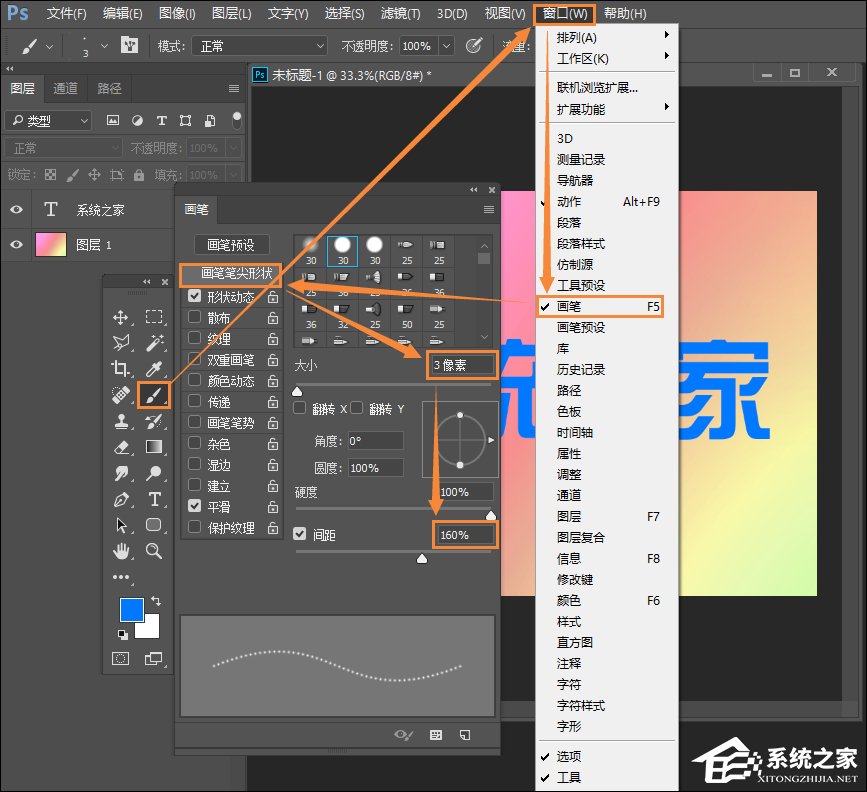Enable the 散布 (Scatter) checkbox
This screenshot has height=792, width=867.
coord(194,317)
